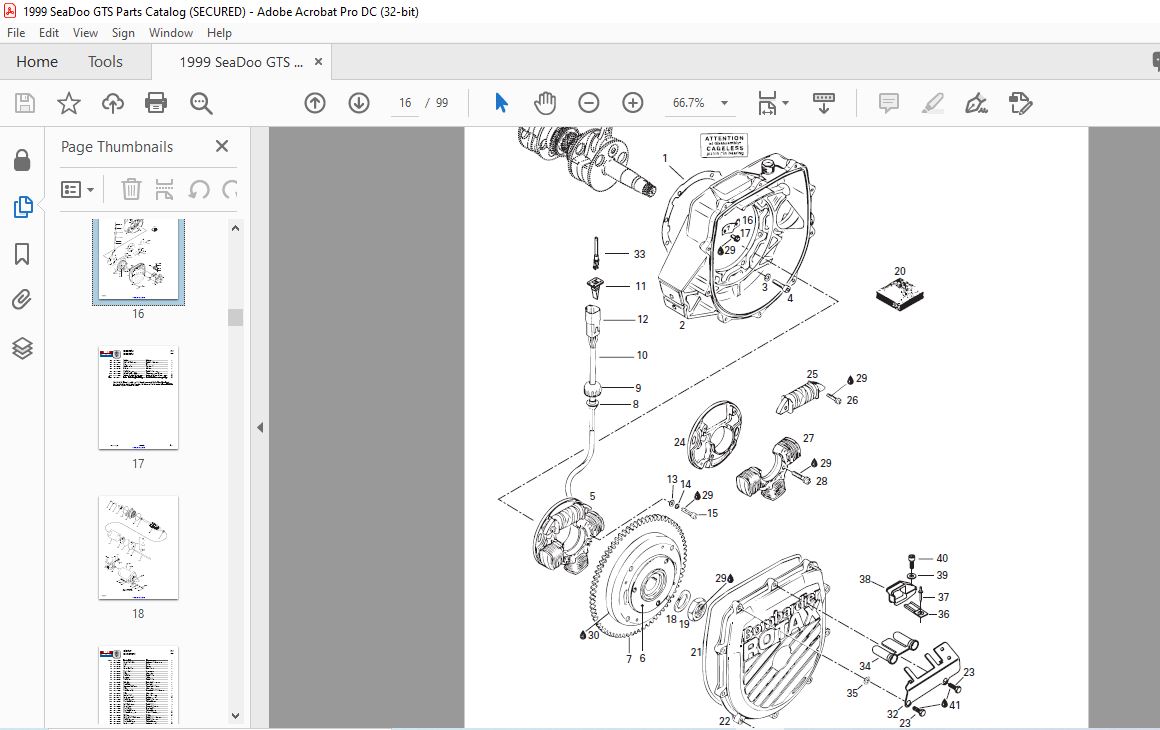This screenshot has height=730, width=1160.
Task: Open the zoom level dropdown arrow
Action: (725, 103)
